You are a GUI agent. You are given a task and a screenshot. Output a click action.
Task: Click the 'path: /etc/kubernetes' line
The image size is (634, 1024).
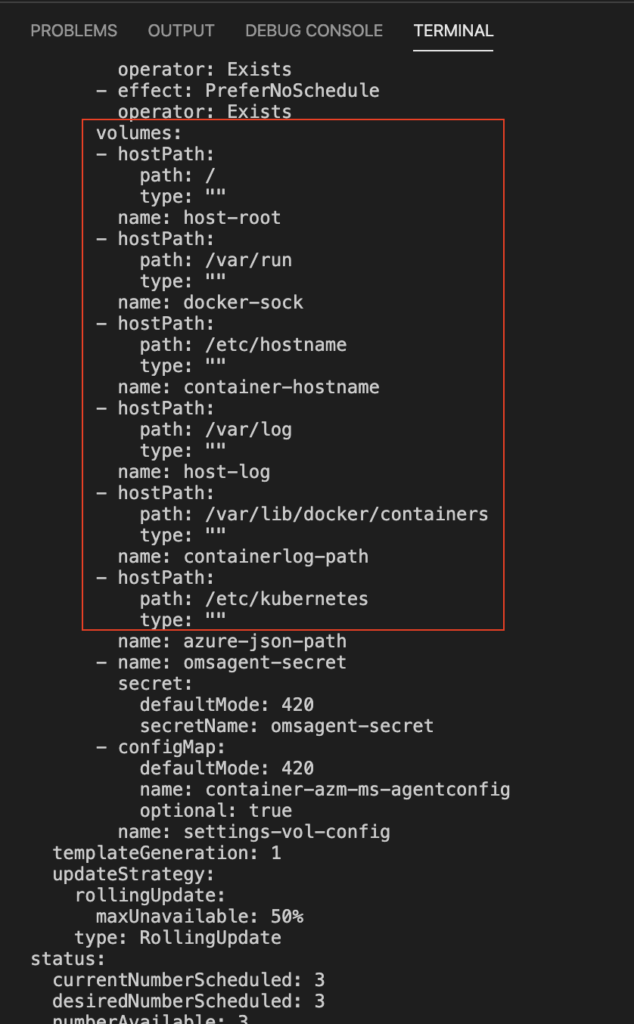point(253,599)
